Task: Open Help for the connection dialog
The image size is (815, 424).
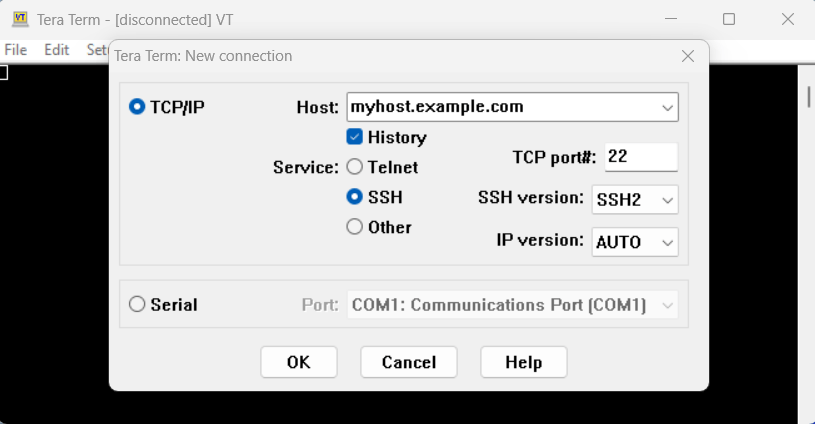Action: click(x=524, y=362)
